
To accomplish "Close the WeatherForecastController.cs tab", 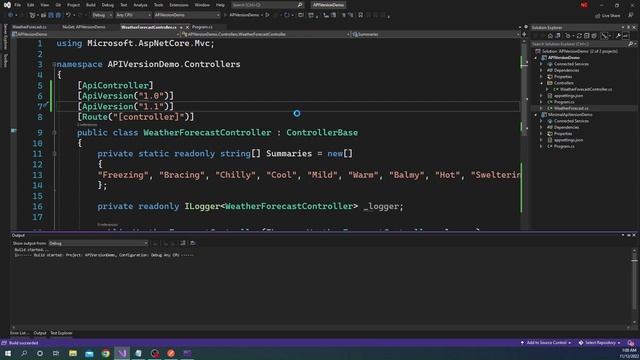I will tap(187, 27).
